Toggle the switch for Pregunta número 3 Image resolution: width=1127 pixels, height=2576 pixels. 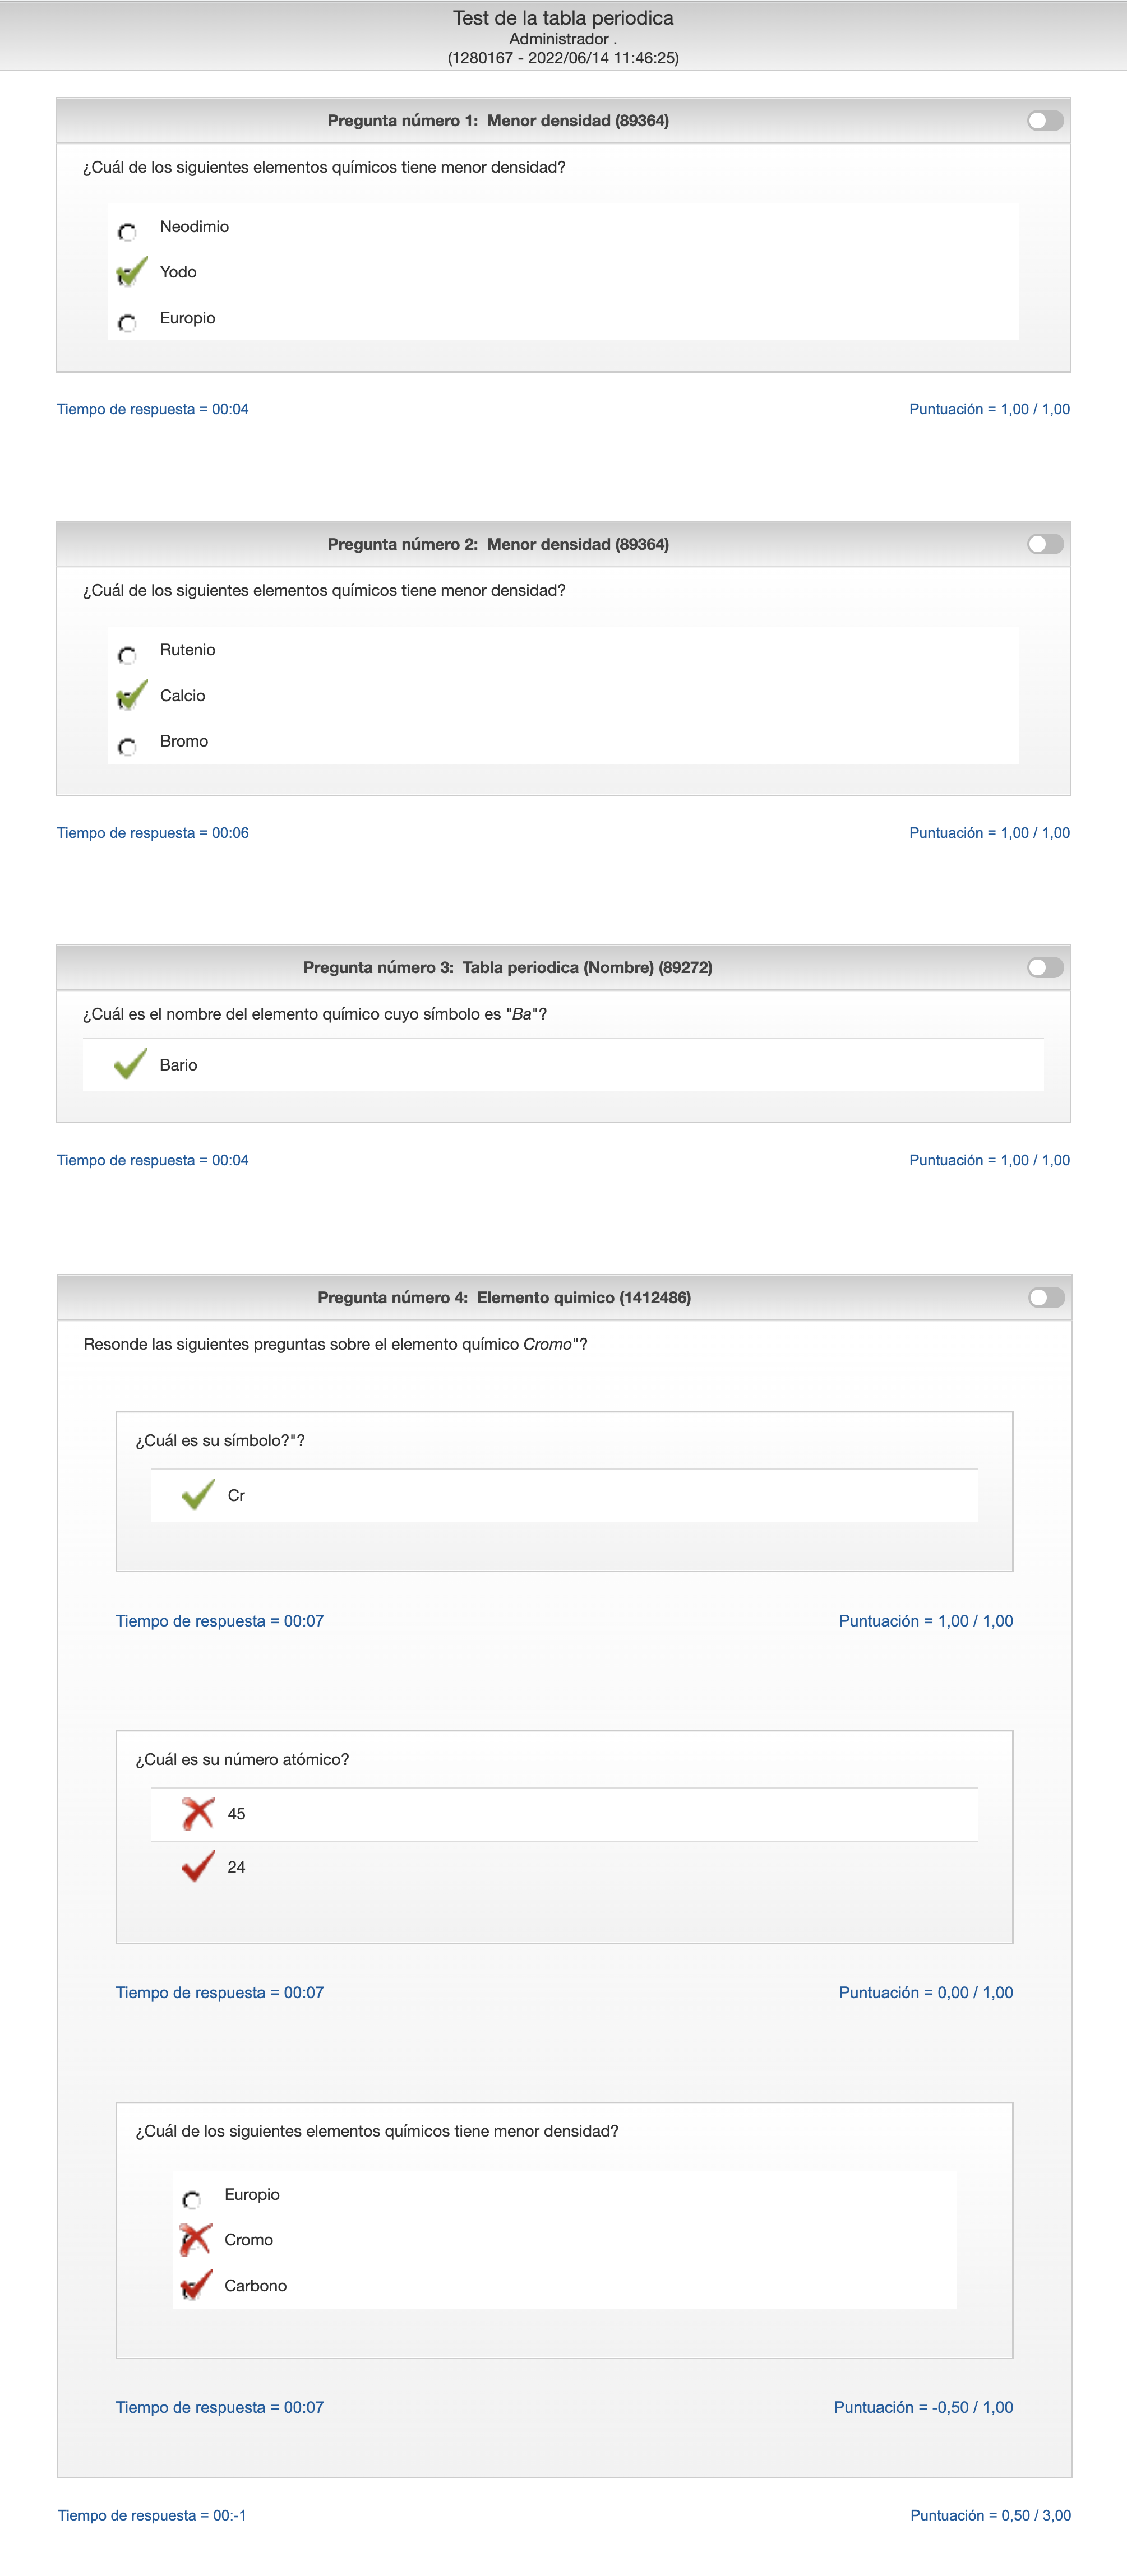click(x=1045, y=967)
